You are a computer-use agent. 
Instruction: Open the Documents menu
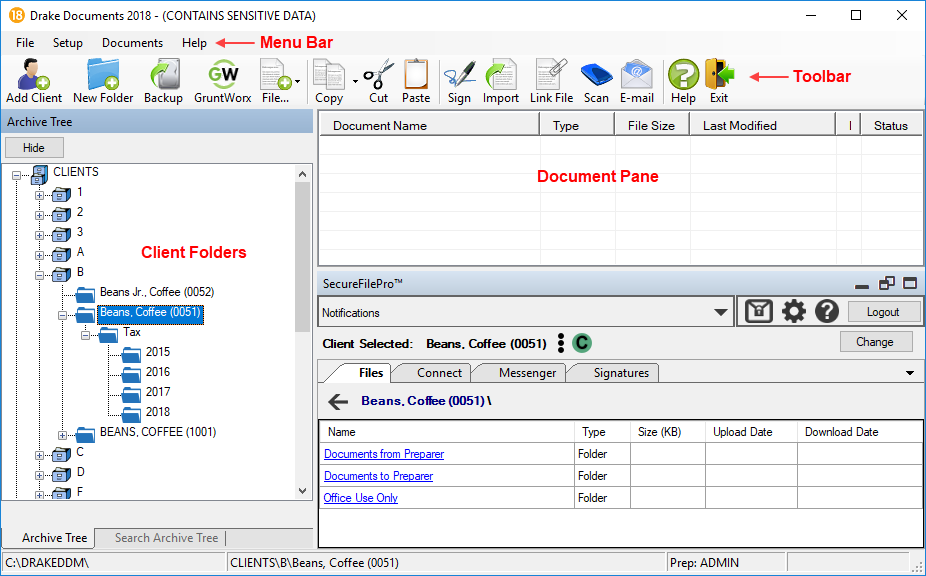pos(132,43)
